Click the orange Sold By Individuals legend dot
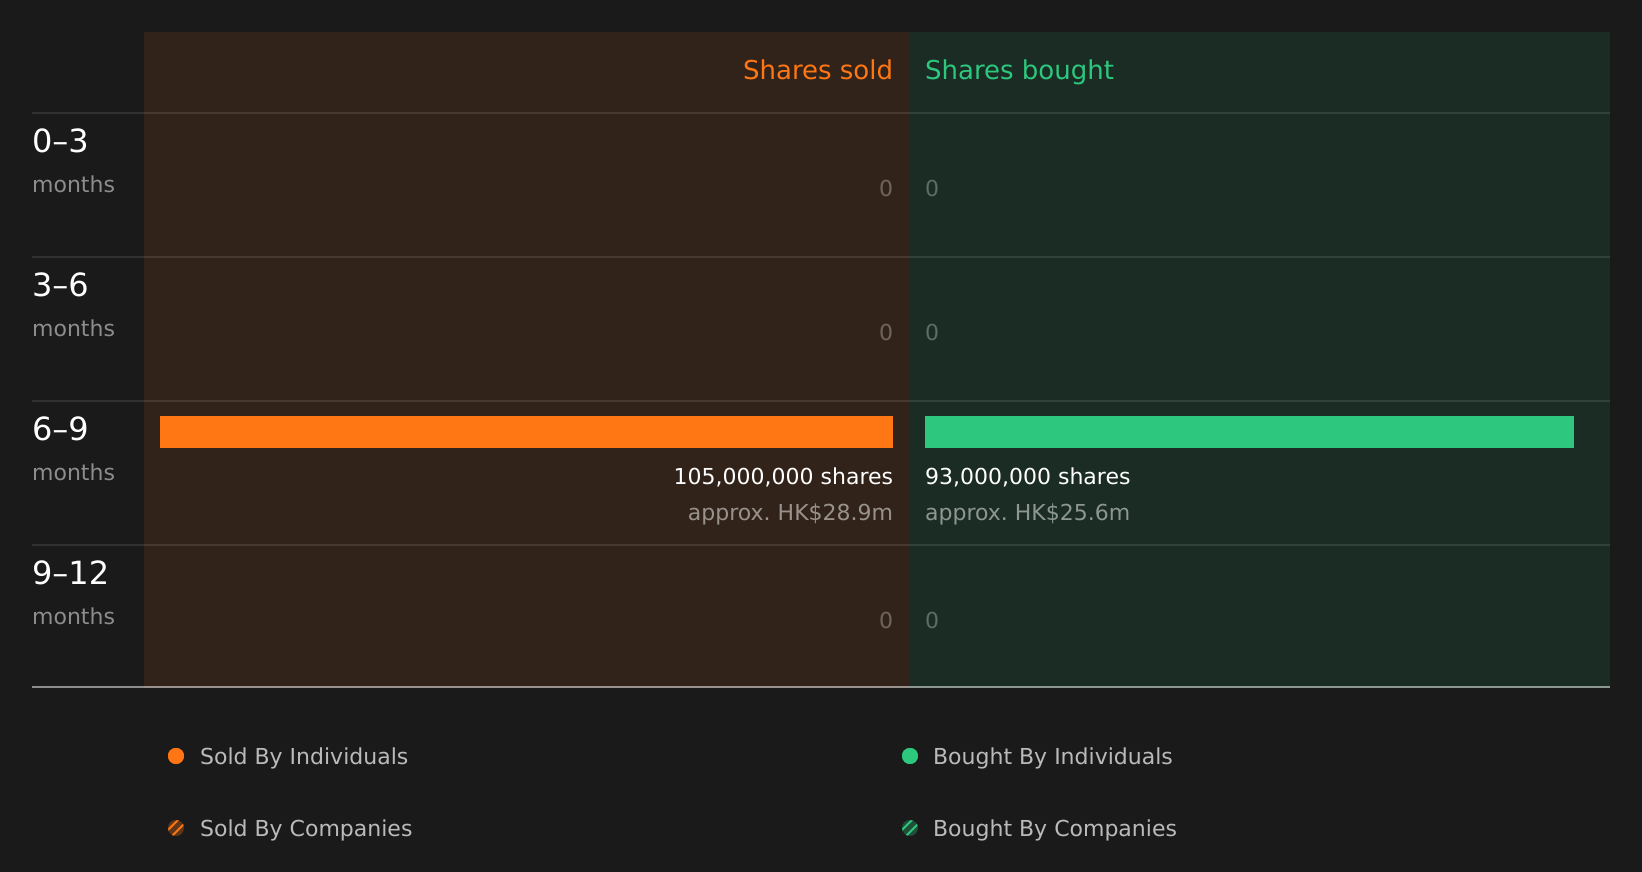This screenshot has width=1642, height=872. [x=176, y=756]
